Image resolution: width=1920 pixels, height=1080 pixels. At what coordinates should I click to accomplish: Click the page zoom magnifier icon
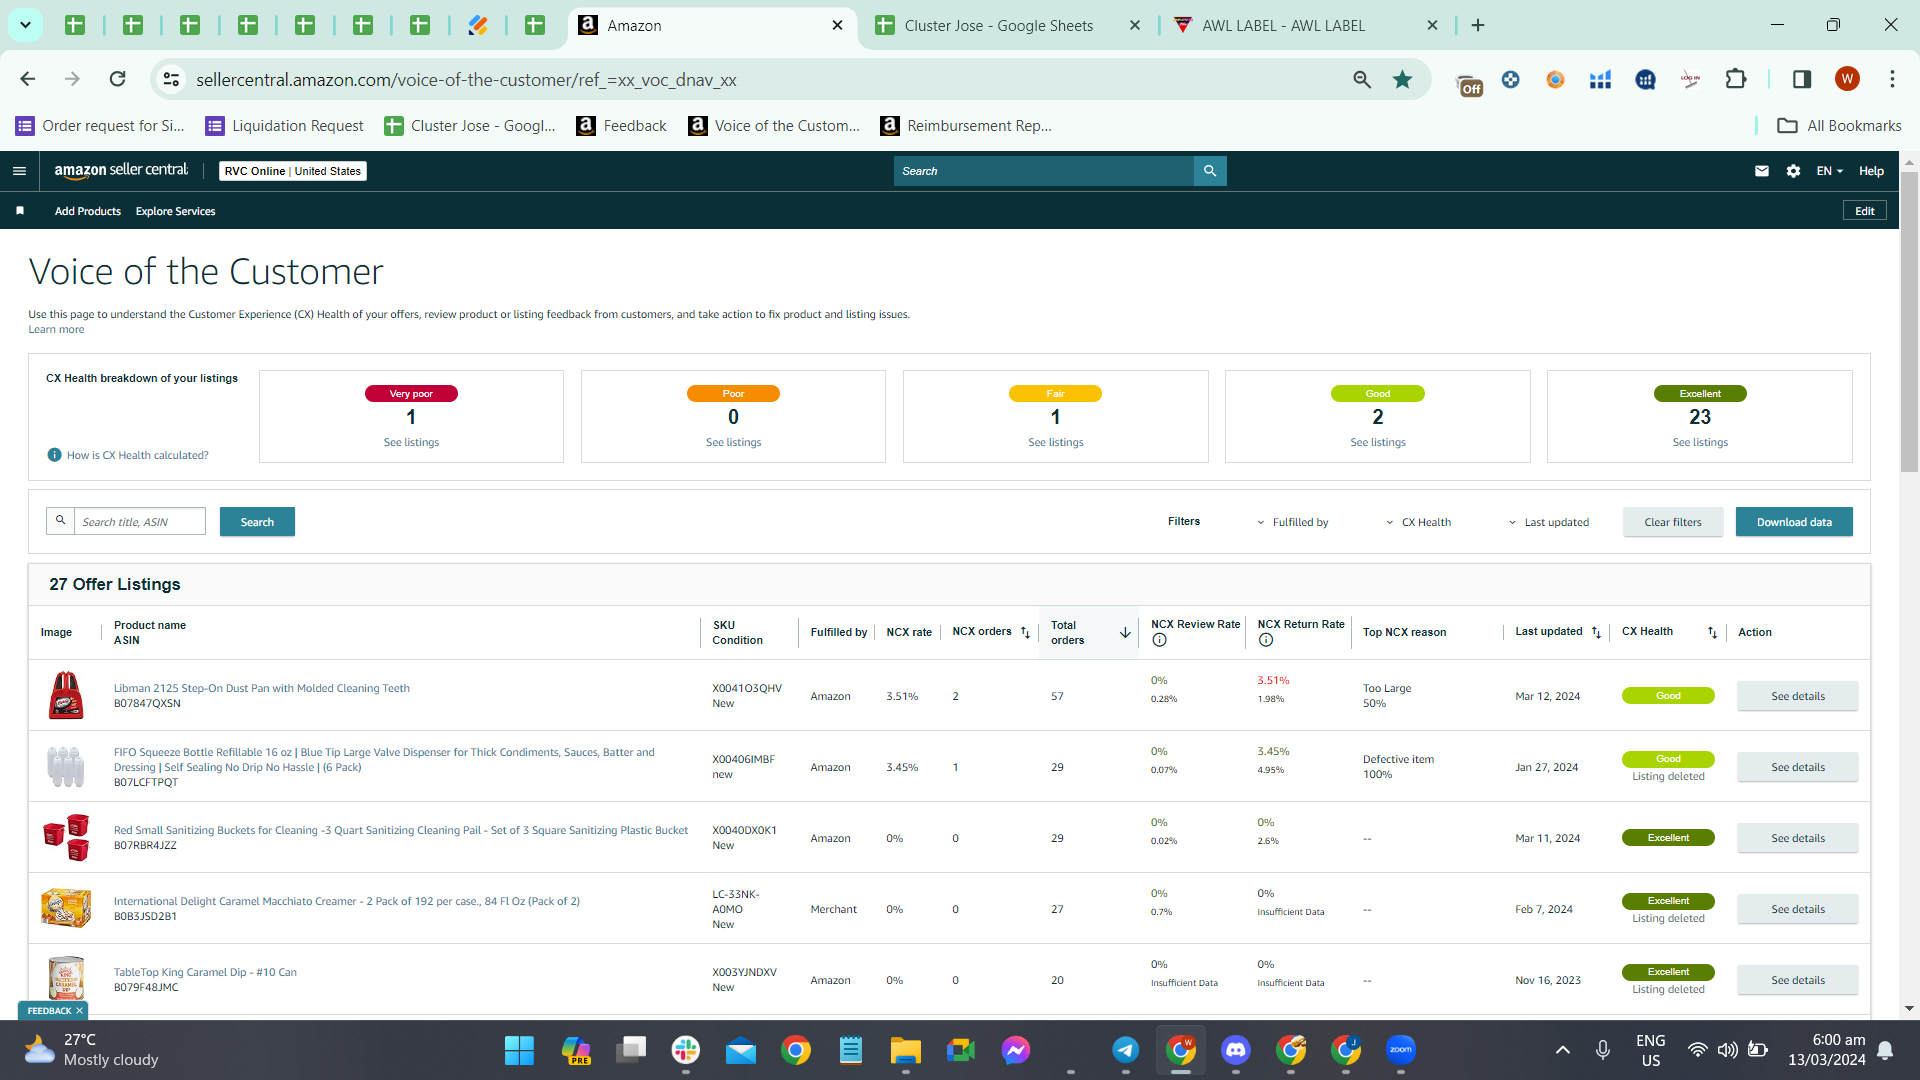tap(1362, 79)
